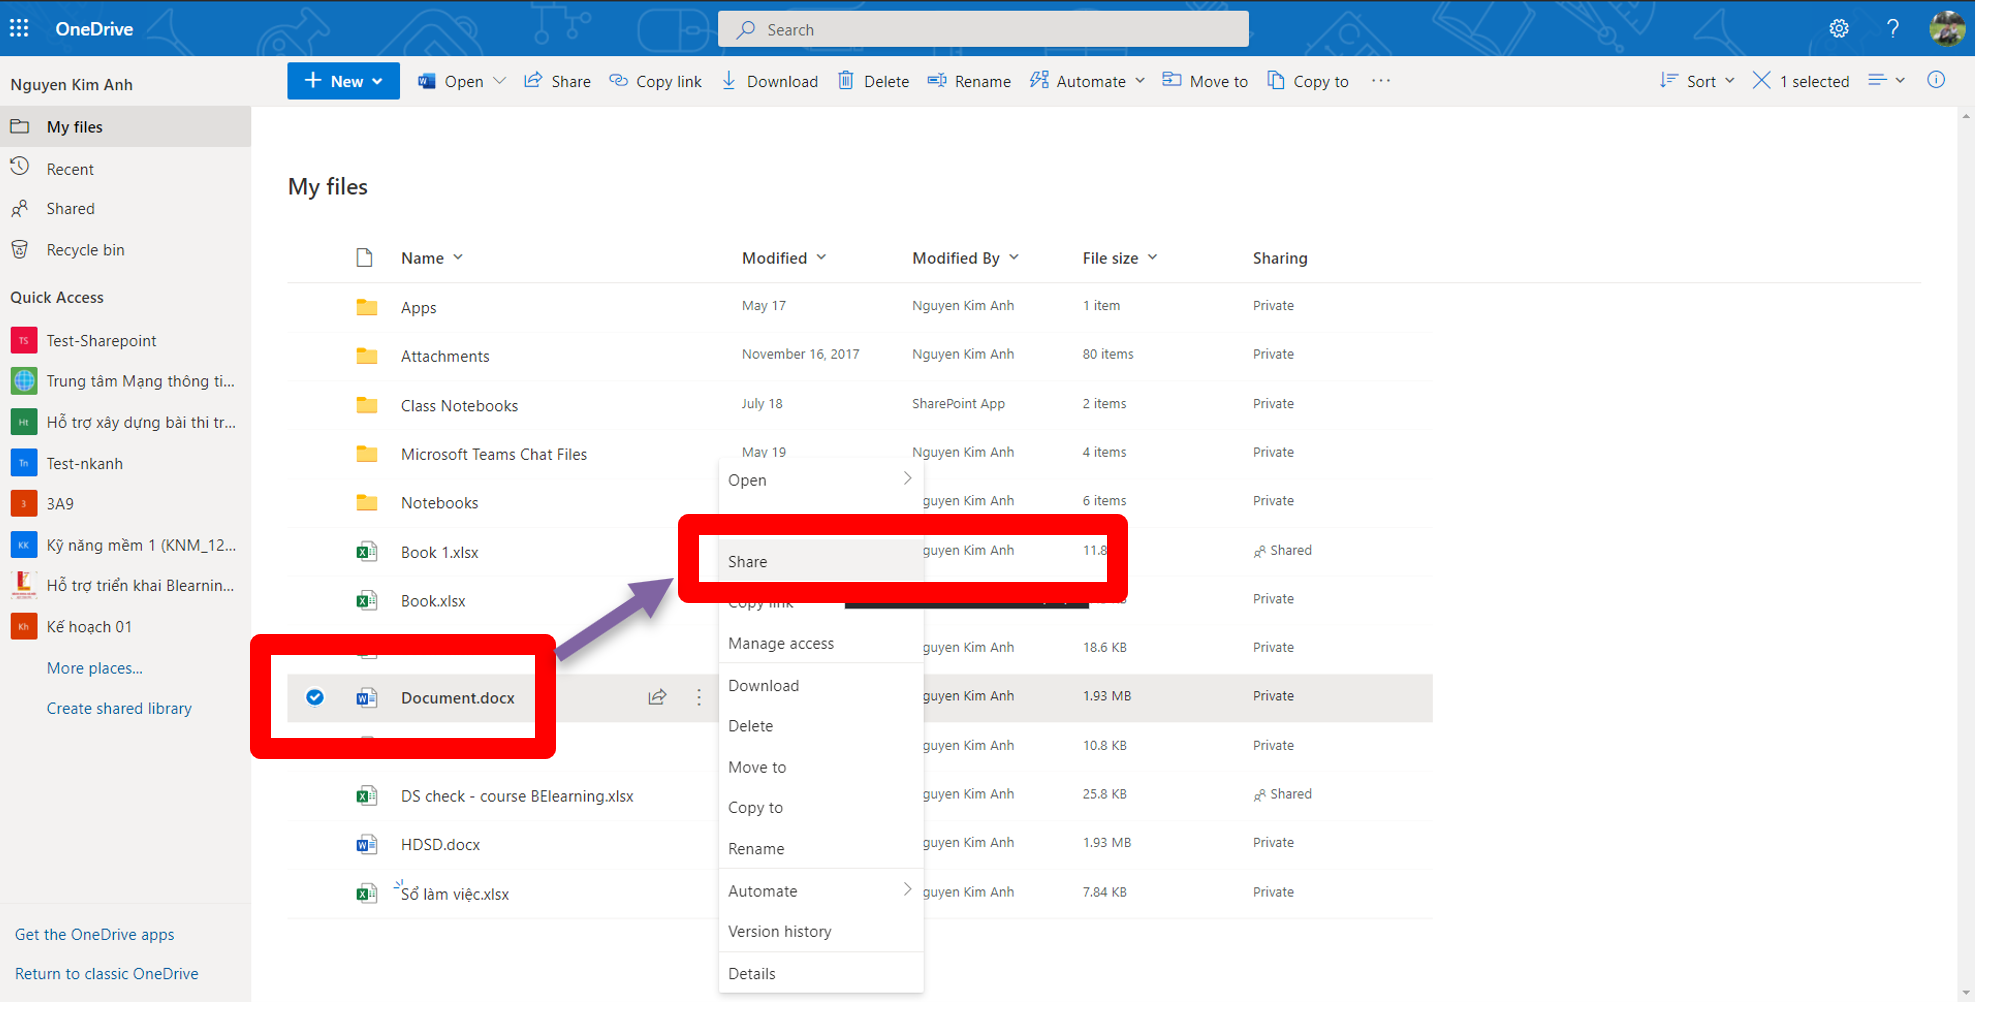Click the Search input box
The width and height of the screenshot is (2001, 1016).
point(983,30)
